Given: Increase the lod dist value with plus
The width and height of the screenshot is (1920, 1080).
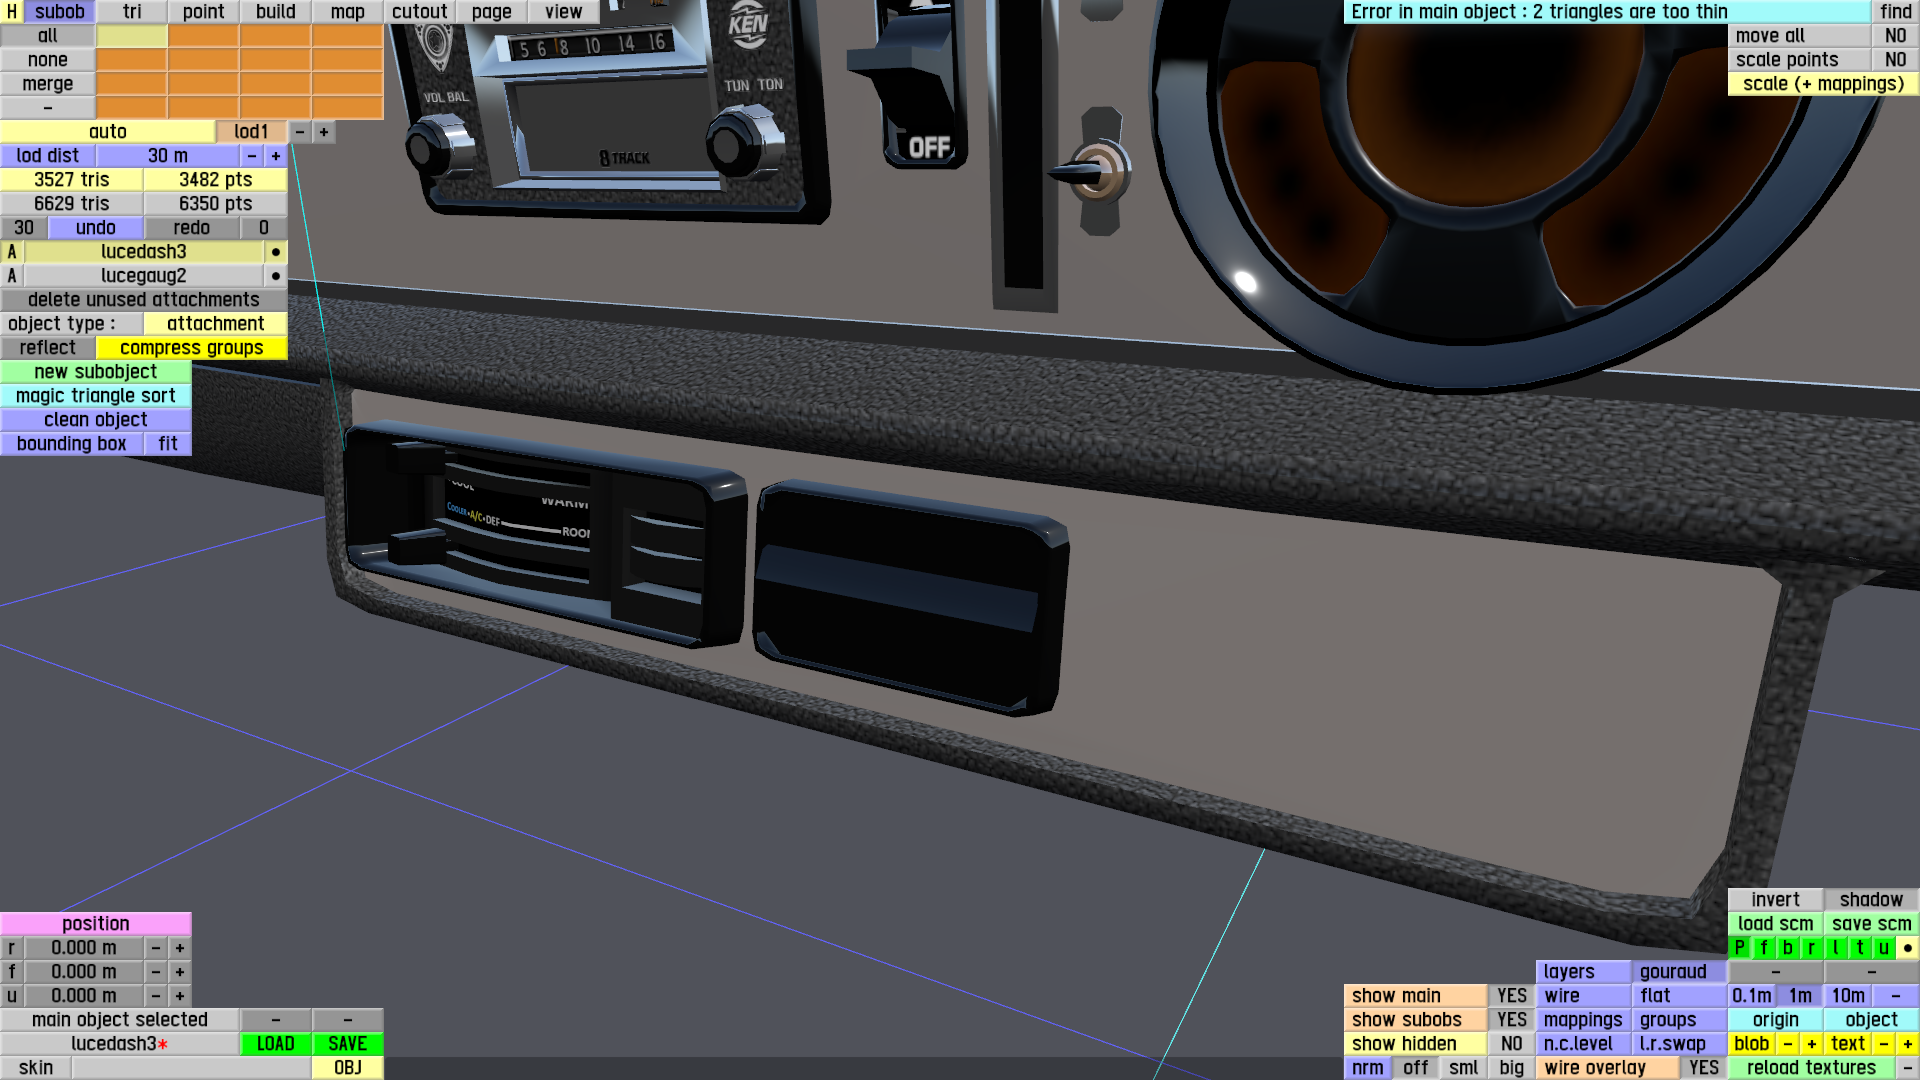Looking at the screenshot, I should 276,156.
